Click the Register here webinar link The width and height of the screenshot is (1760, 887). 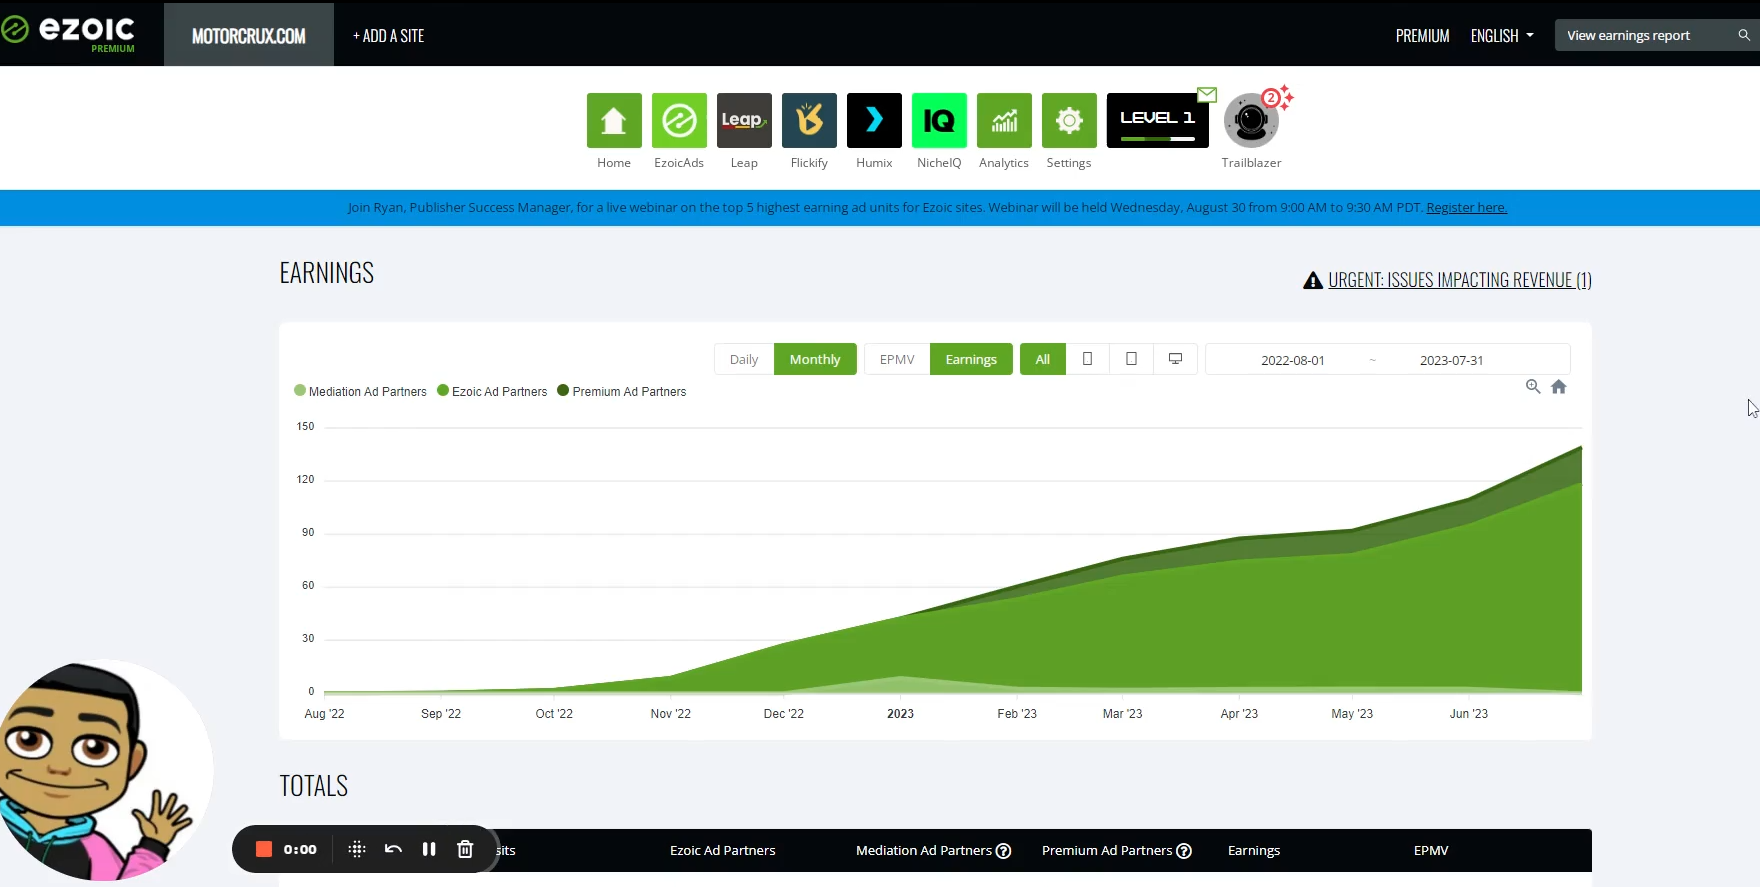[1466, 207]
